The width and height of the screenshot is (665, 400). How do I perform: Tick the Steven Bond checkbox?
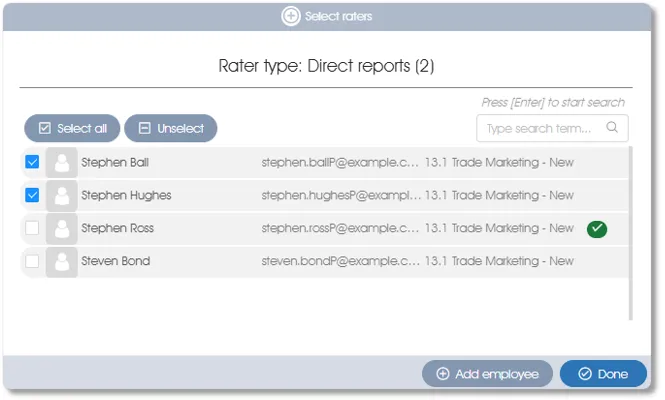[32, 262]
